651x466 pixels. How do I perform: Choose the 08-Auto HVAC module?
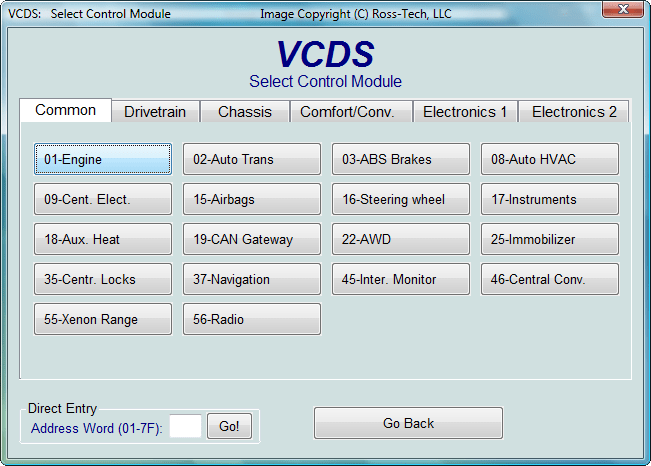550,159
